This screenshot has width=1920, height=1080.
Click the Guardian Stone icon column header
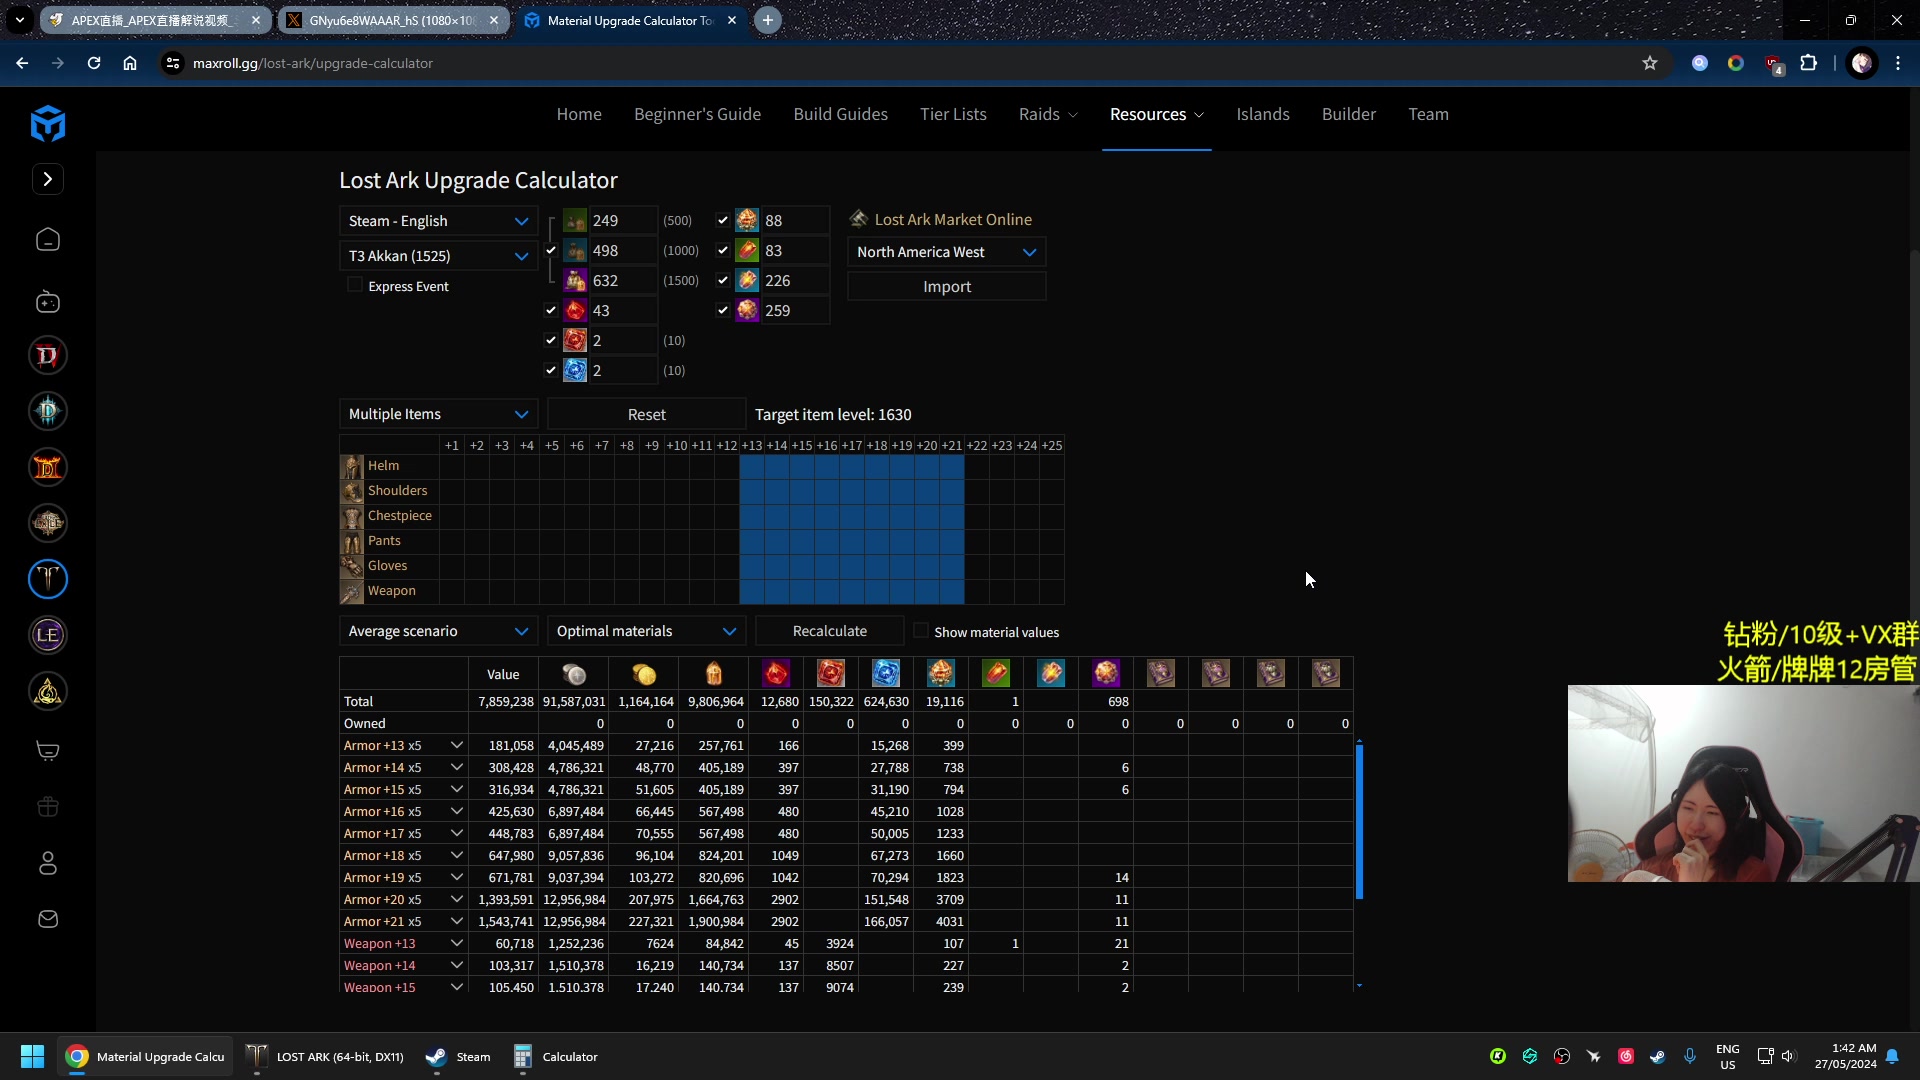pyautogui.click(x=886, y=674)
